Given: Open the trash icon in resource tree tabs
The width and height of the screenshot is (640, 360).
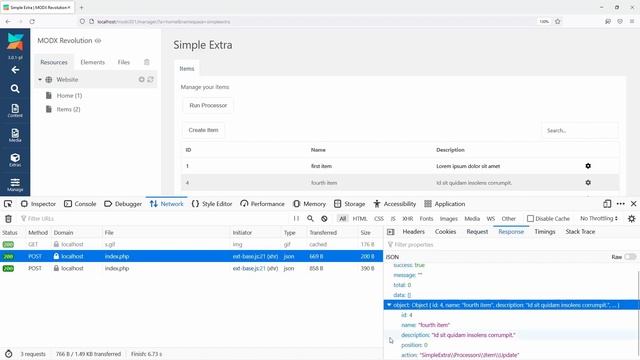Looking at the screenshot, I should (147, 62).
